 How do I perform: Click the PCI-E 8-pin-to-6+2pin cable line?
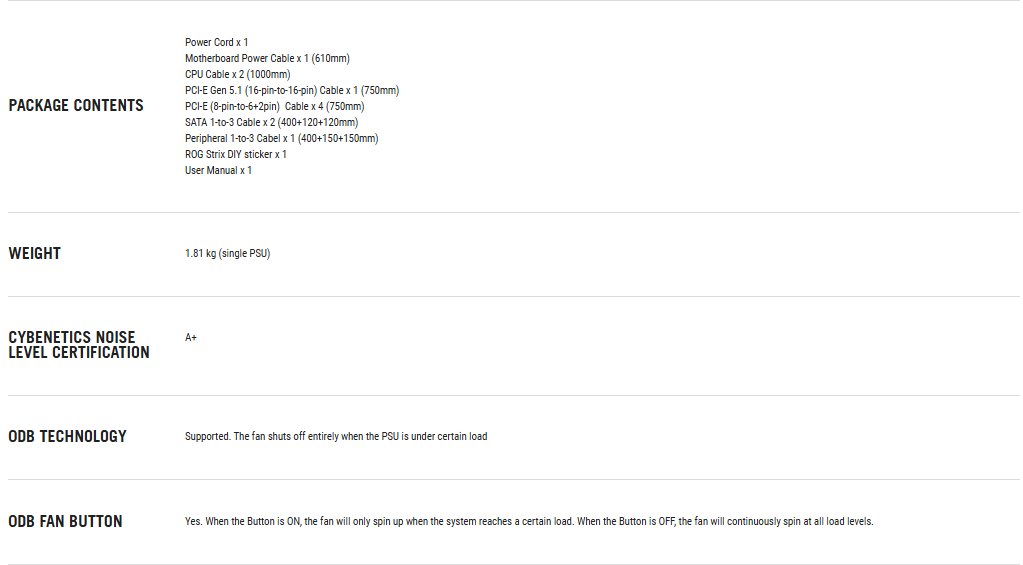(274, 106)
